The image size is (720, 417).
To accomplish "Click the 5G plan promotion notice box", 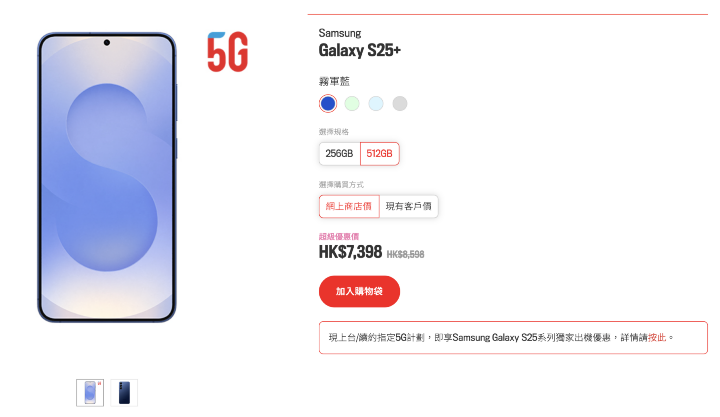I will pyautogui.click(x=512, y=338).
